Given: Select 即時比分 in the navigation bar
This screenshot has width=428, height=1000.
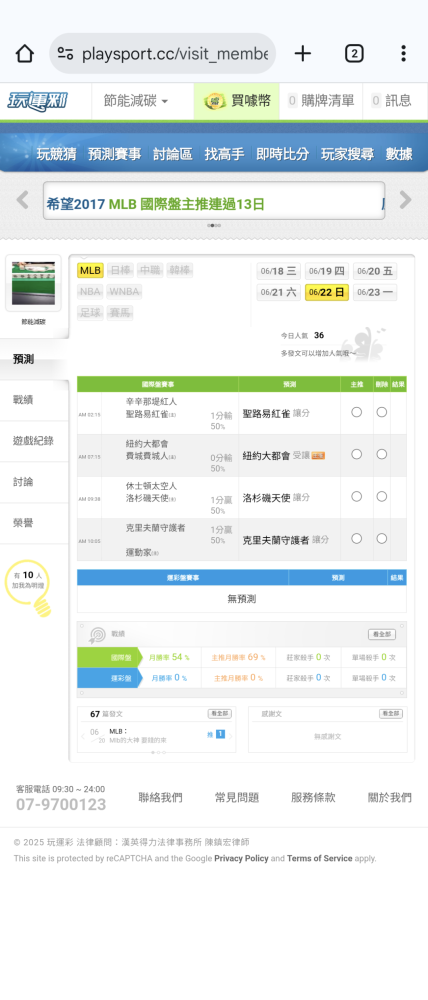Looking at the screenshot, I should tap(283, 154).
